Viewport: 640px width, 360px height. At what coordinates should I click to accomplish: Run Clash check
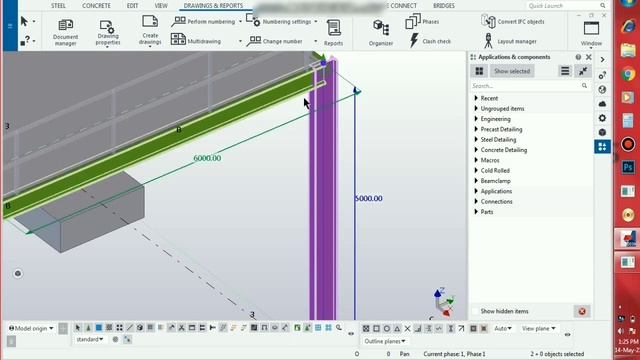(x=430, y=41)
